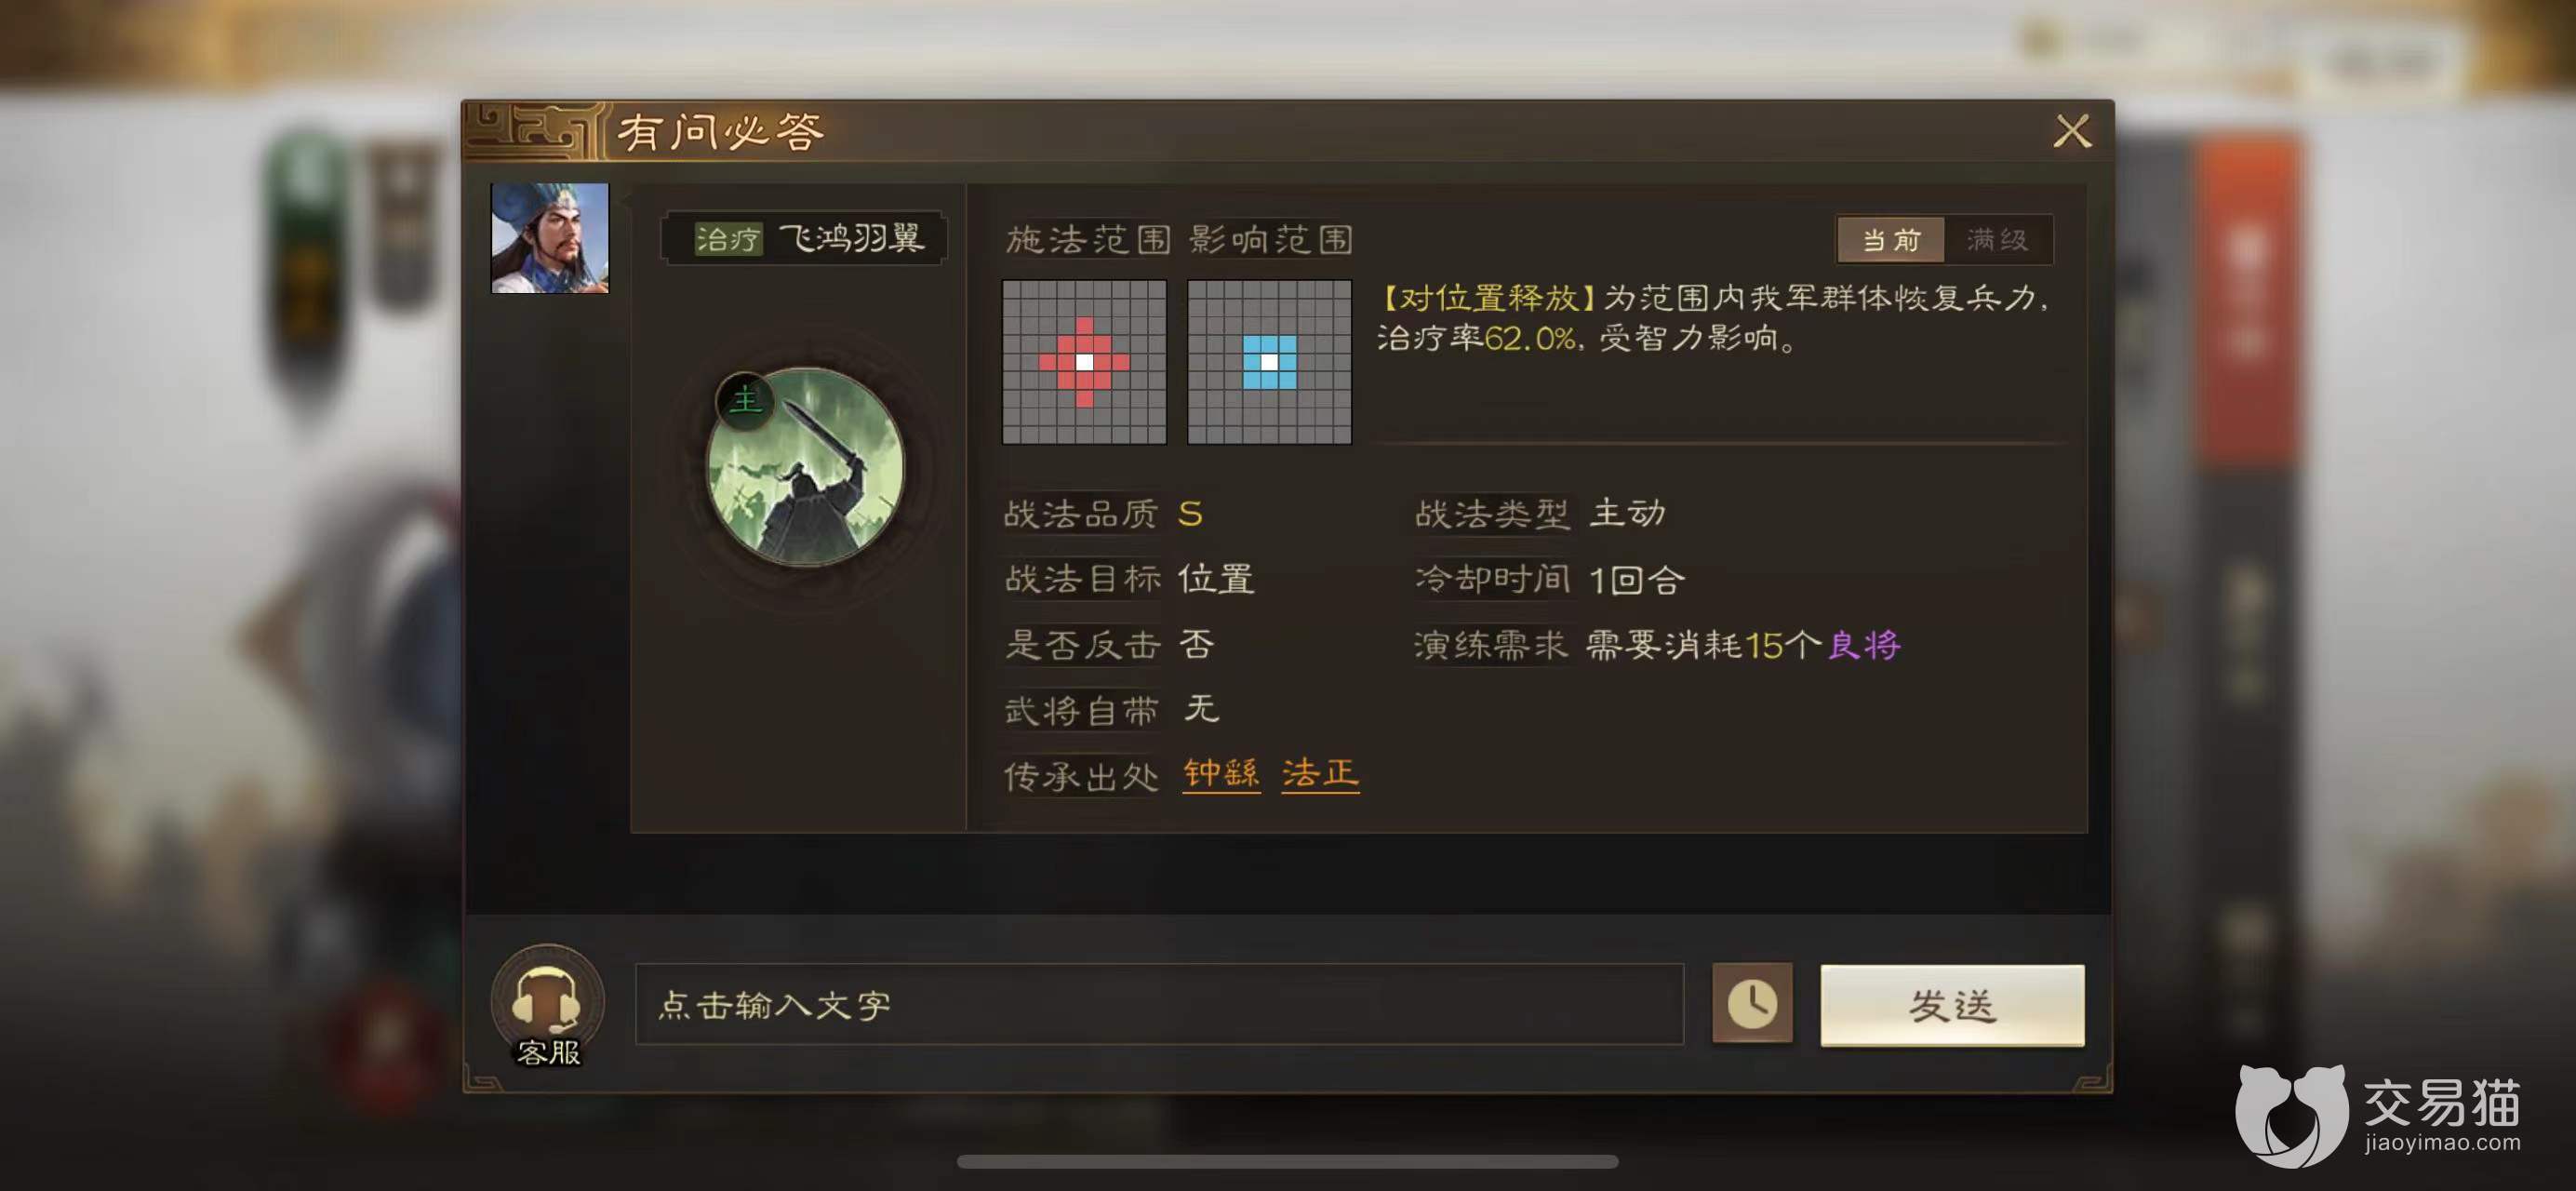Tap the purple 良将 requirement text
The width and height of the screenshot is (2576, 1191).
1864,645
